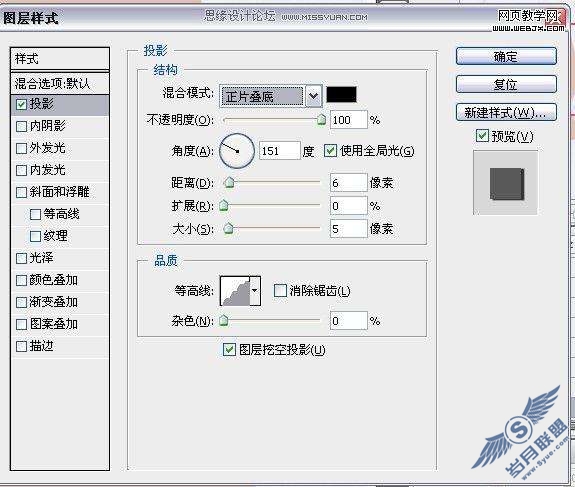Toggle 使用全局光 global light checkbox
575x487 pixels.
(330, 151)
